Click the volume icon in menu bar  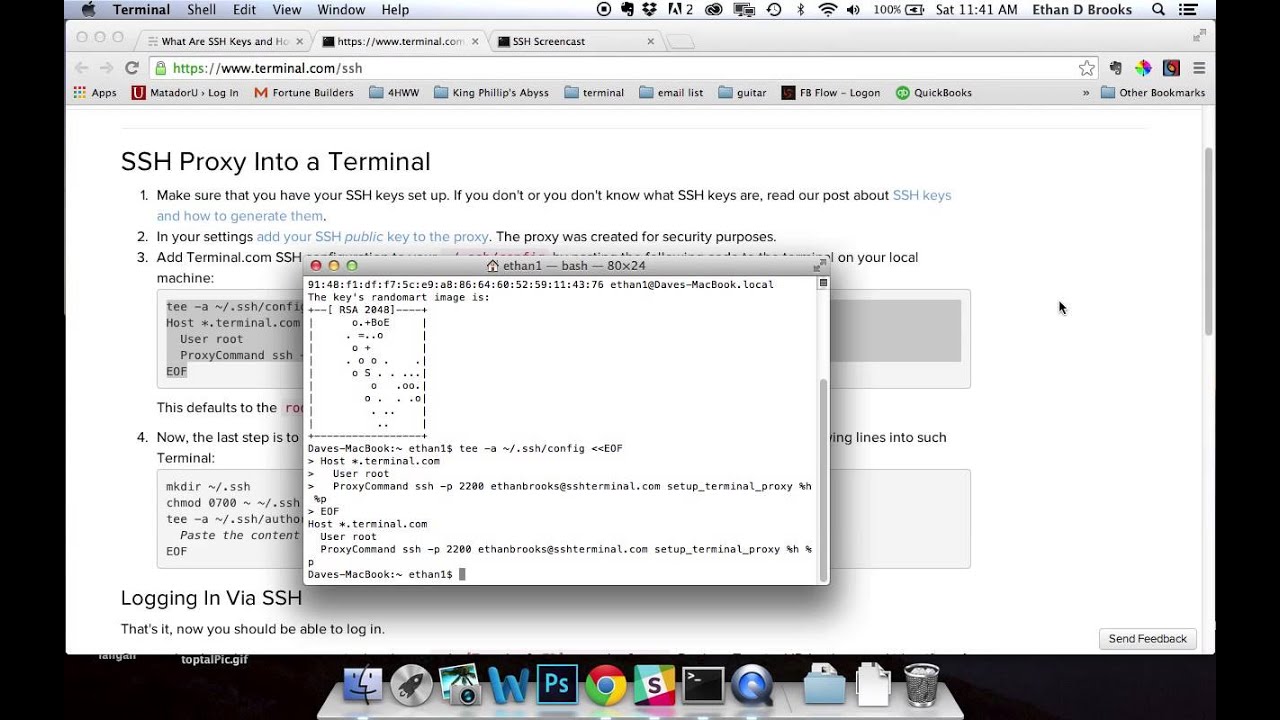[x=855, y=10]
